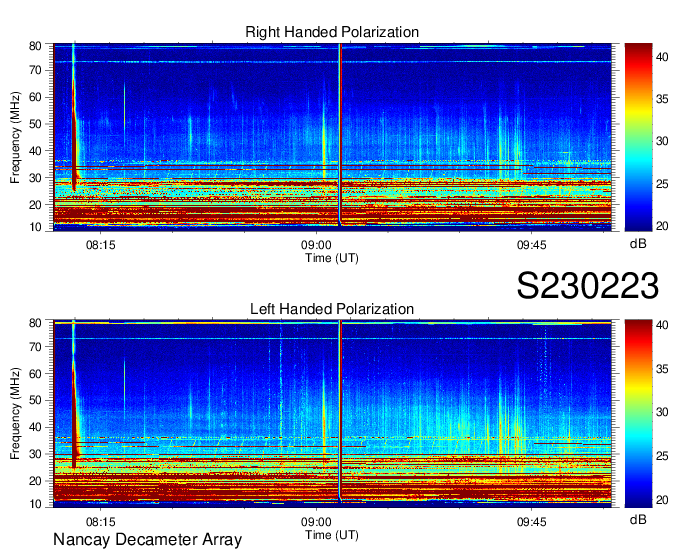This screenshot has width=680, height=552.
Task: Click the 80 MHz tick on bottom plot
Action: [x=35, y=323]
